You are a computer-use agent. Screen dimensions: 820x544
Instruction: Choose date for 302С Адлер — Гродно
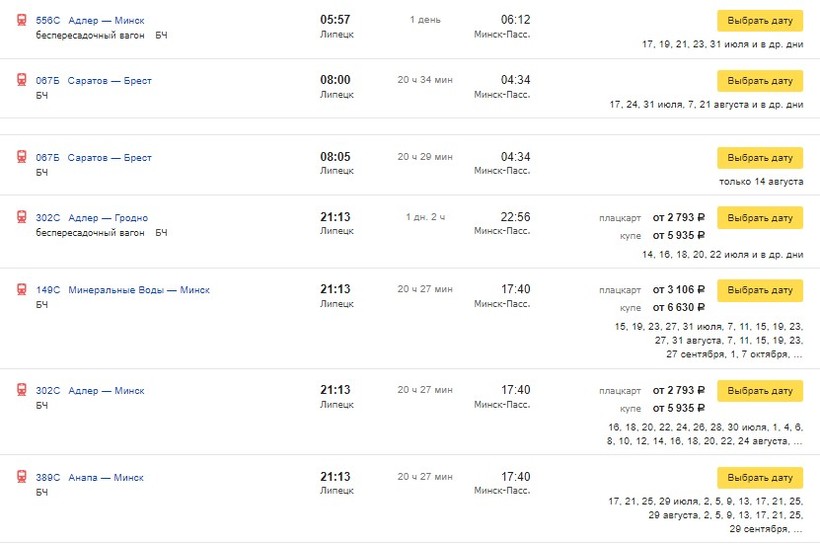(x=759, y=218)
